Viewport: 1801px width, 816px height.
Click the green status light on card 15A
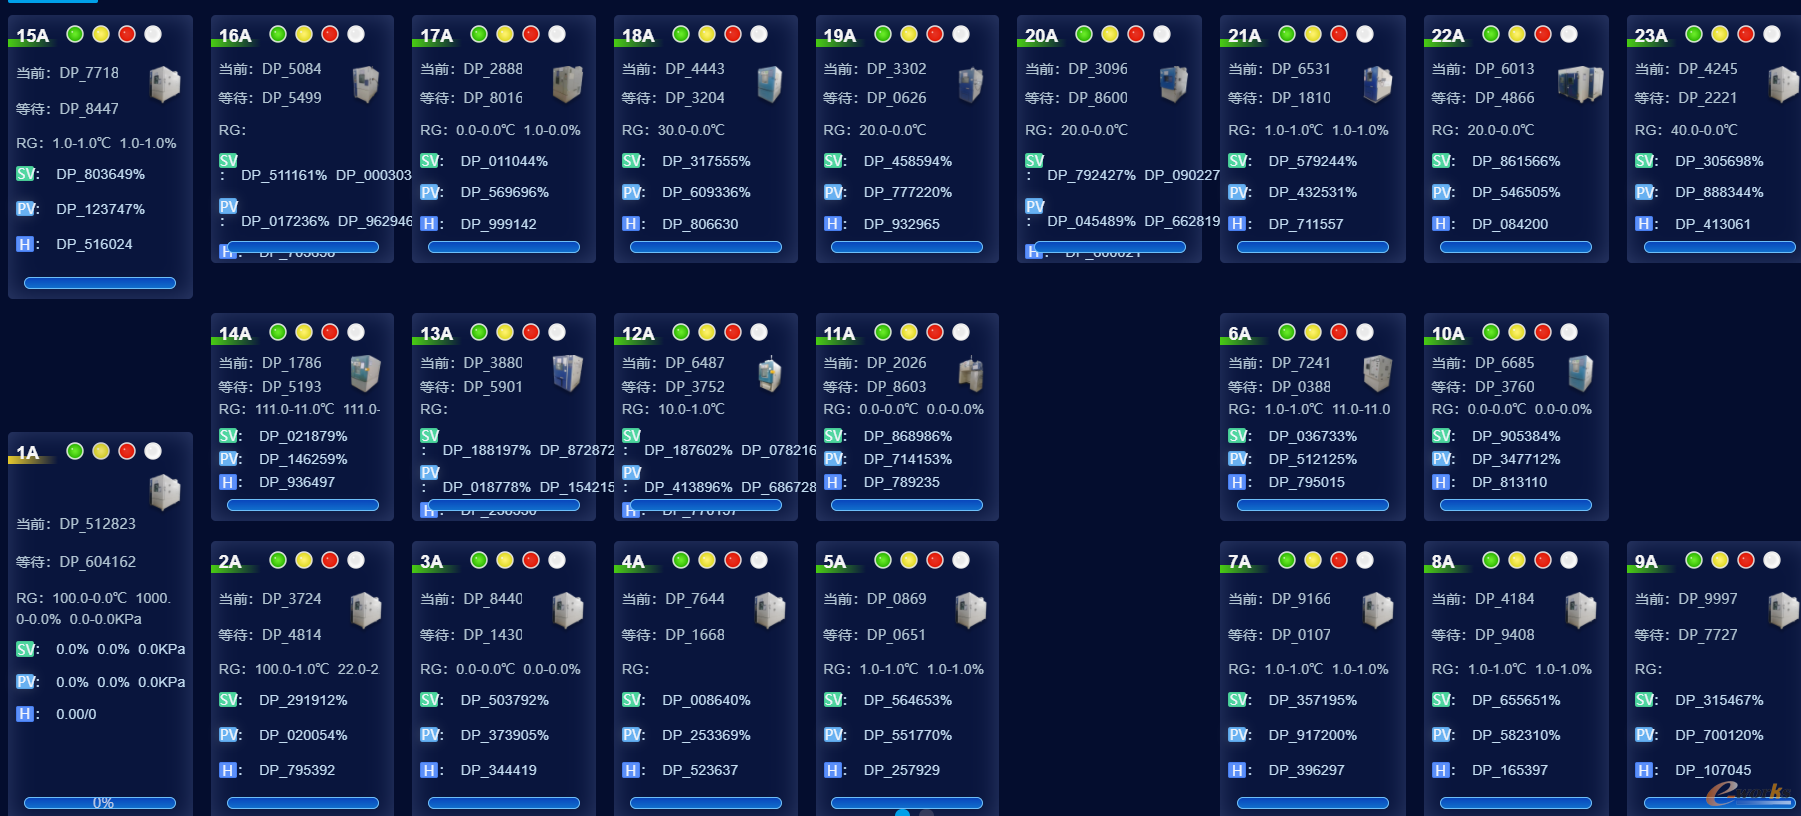pyautogui.click(x=75, y=34)
